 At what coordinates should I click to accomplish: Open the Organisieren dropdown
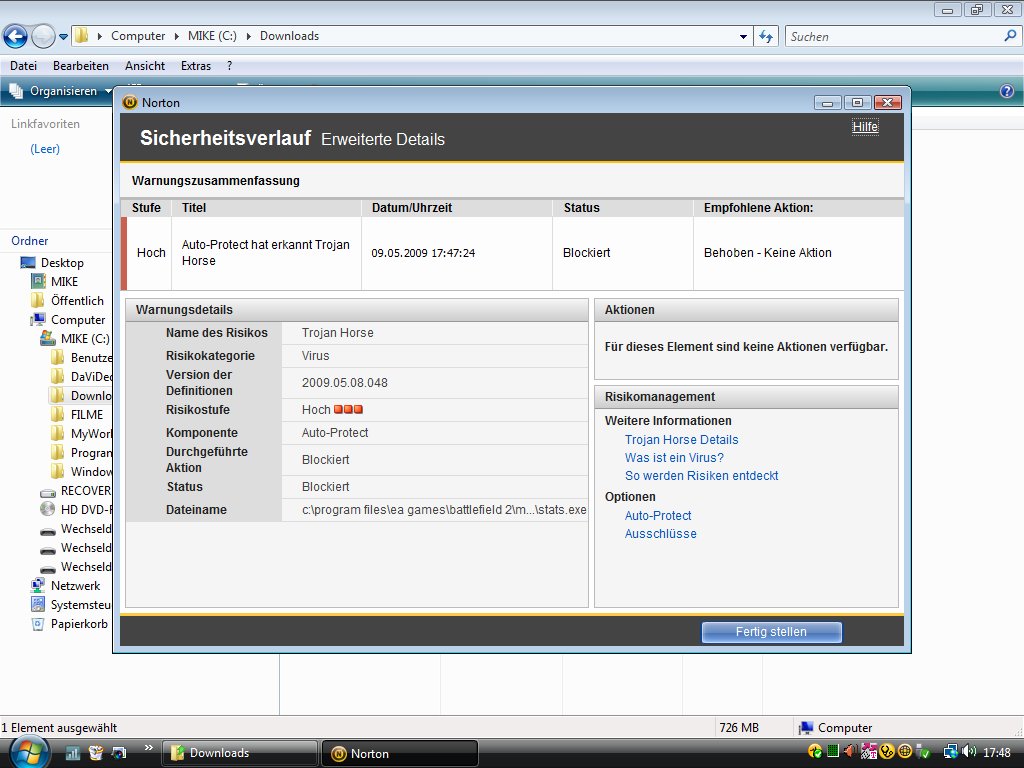[x=61, y=91]
